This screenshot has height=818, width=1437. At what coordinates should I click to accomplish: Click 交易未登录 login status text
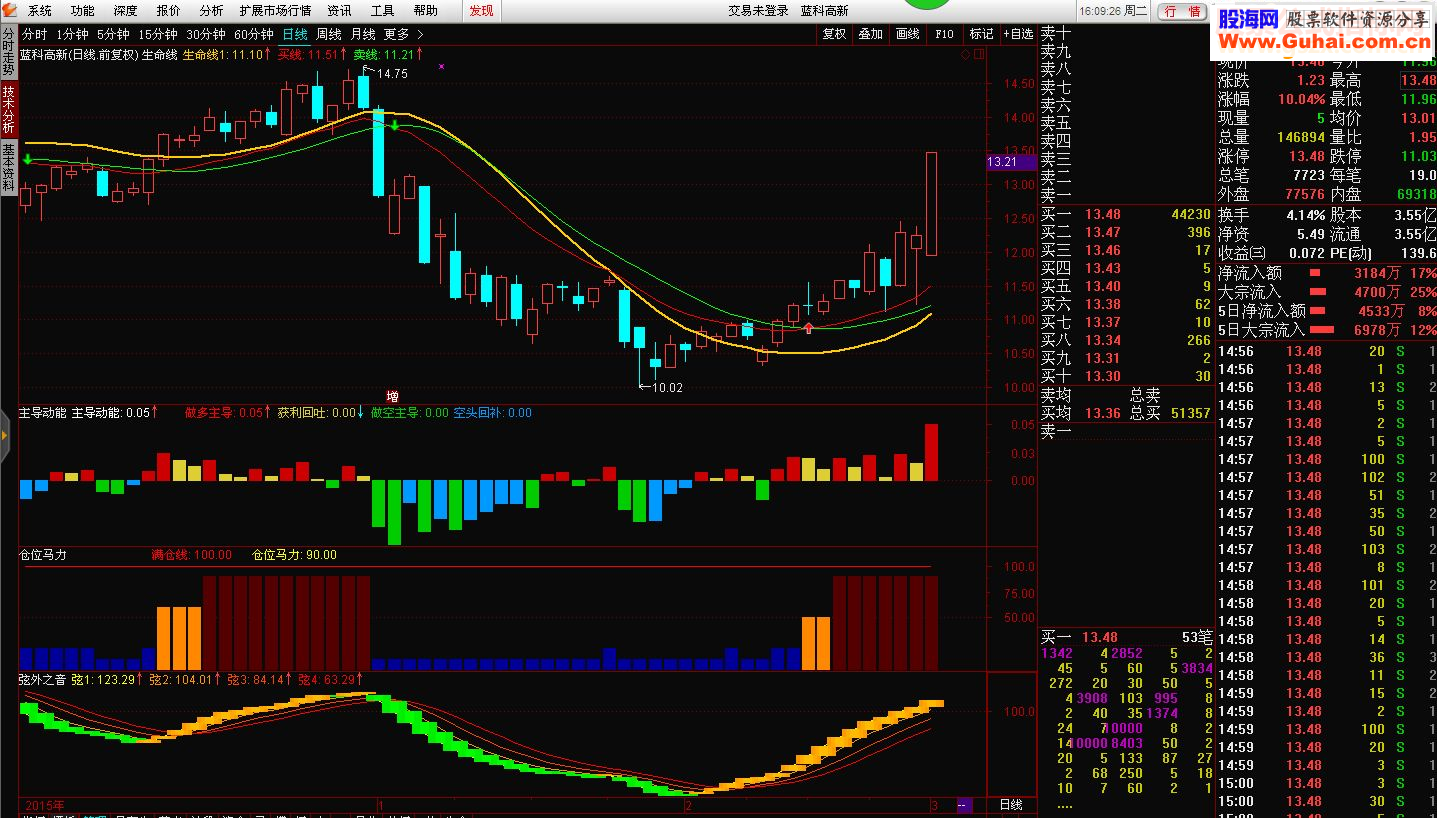click(758, 11)
